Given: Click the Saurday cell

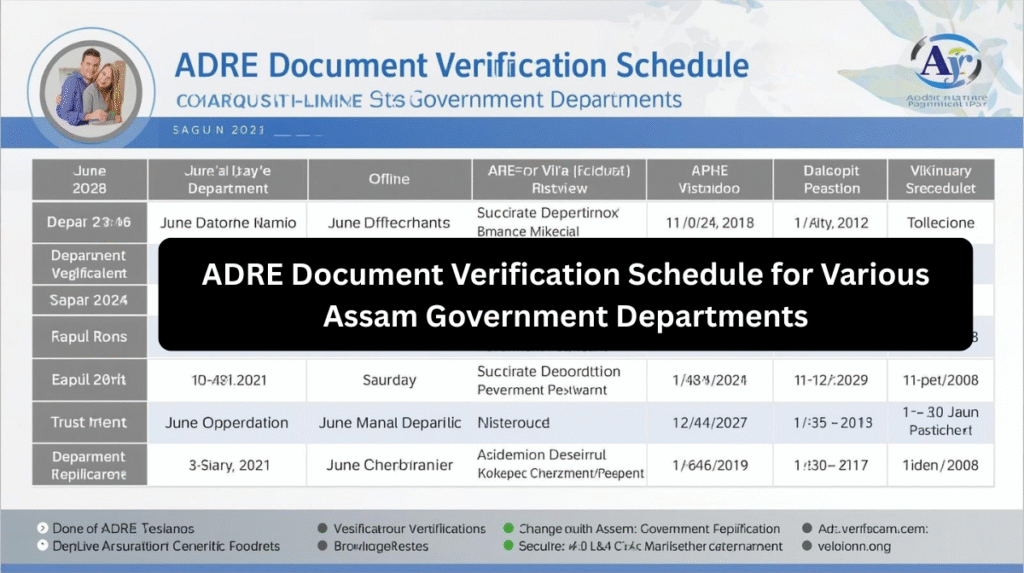Looking at the screenshot, I should pyautogui.click(x=389, y=380).
